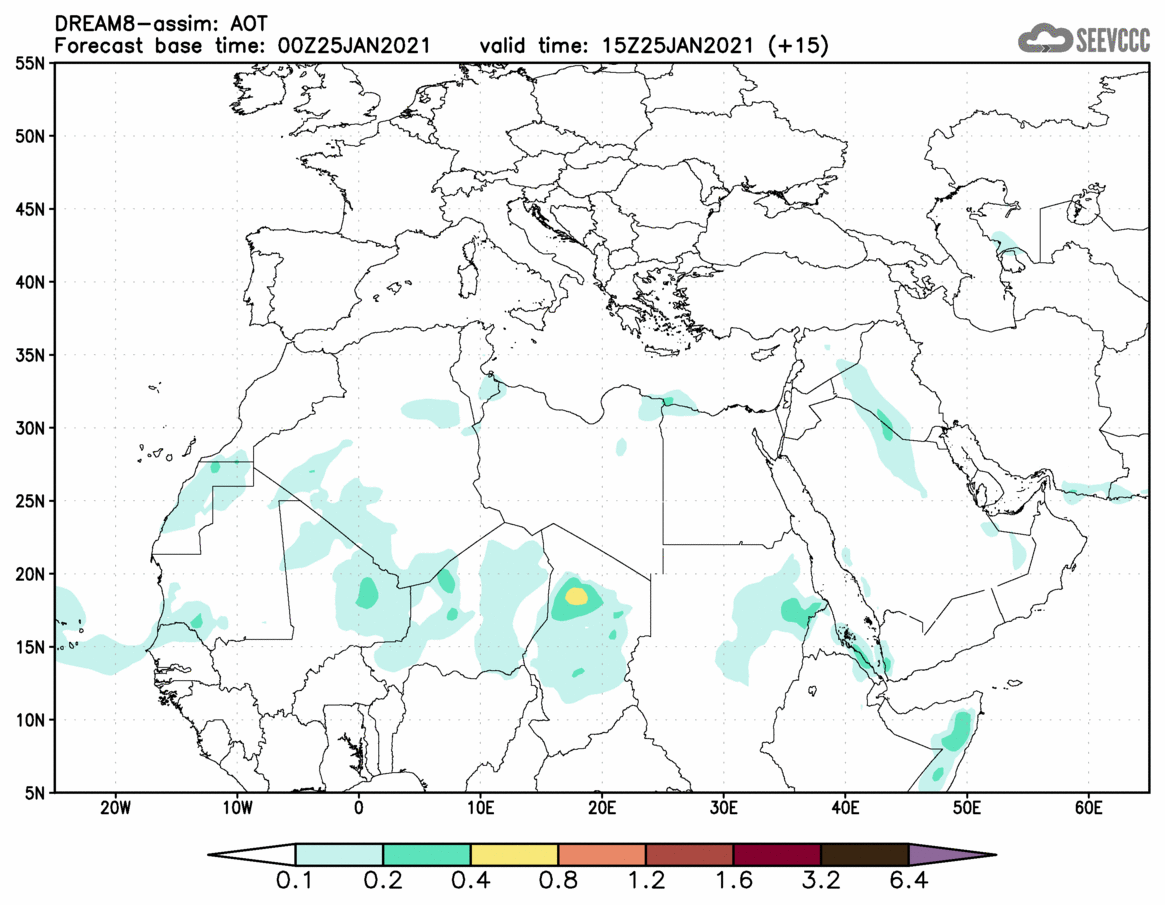Viewport: 1165px width, 905px height.
Task: Click the 0.8 colorbar value label
Action: tap(558, 881)
